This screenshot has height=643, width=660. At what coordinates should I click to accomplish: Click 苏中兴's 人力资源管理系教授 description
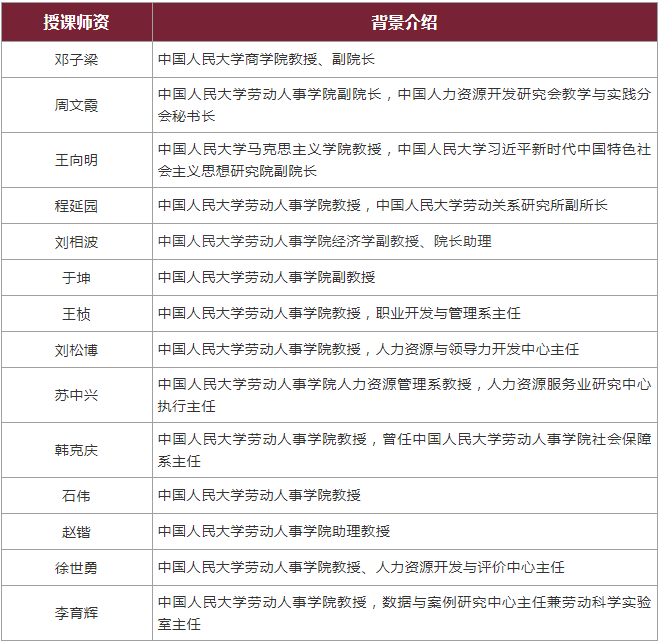point(405,396)
